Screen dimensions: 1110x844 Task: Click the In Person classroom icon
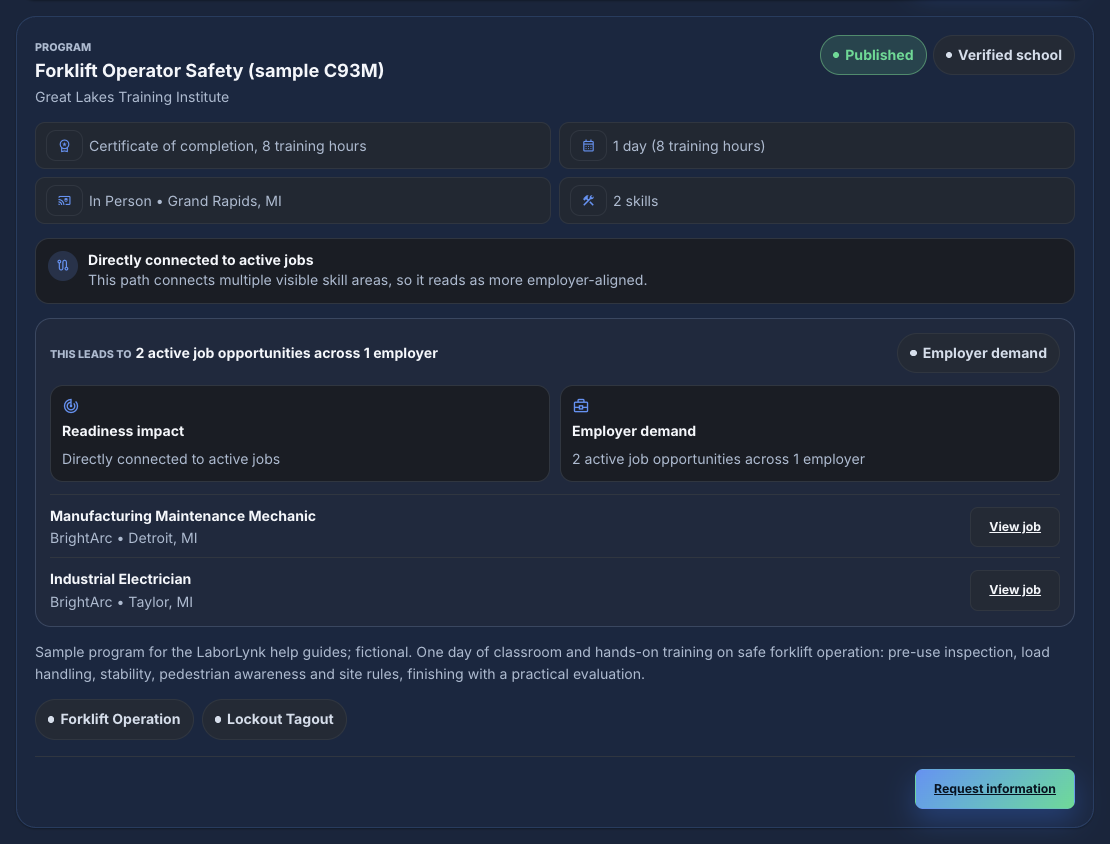tap(64, 201)
